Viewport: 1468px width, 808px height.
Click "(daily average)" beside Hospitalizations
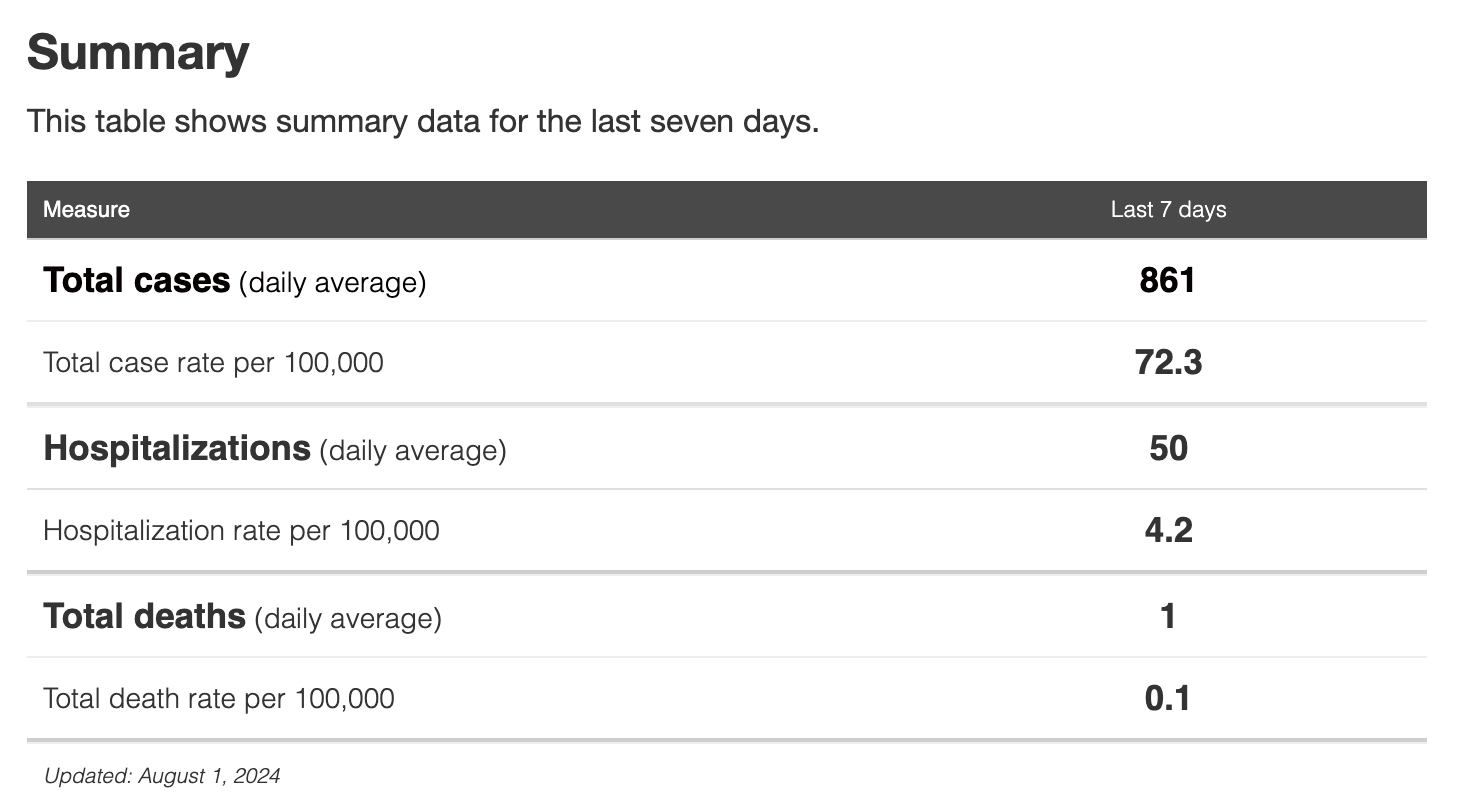pos(413,451)
